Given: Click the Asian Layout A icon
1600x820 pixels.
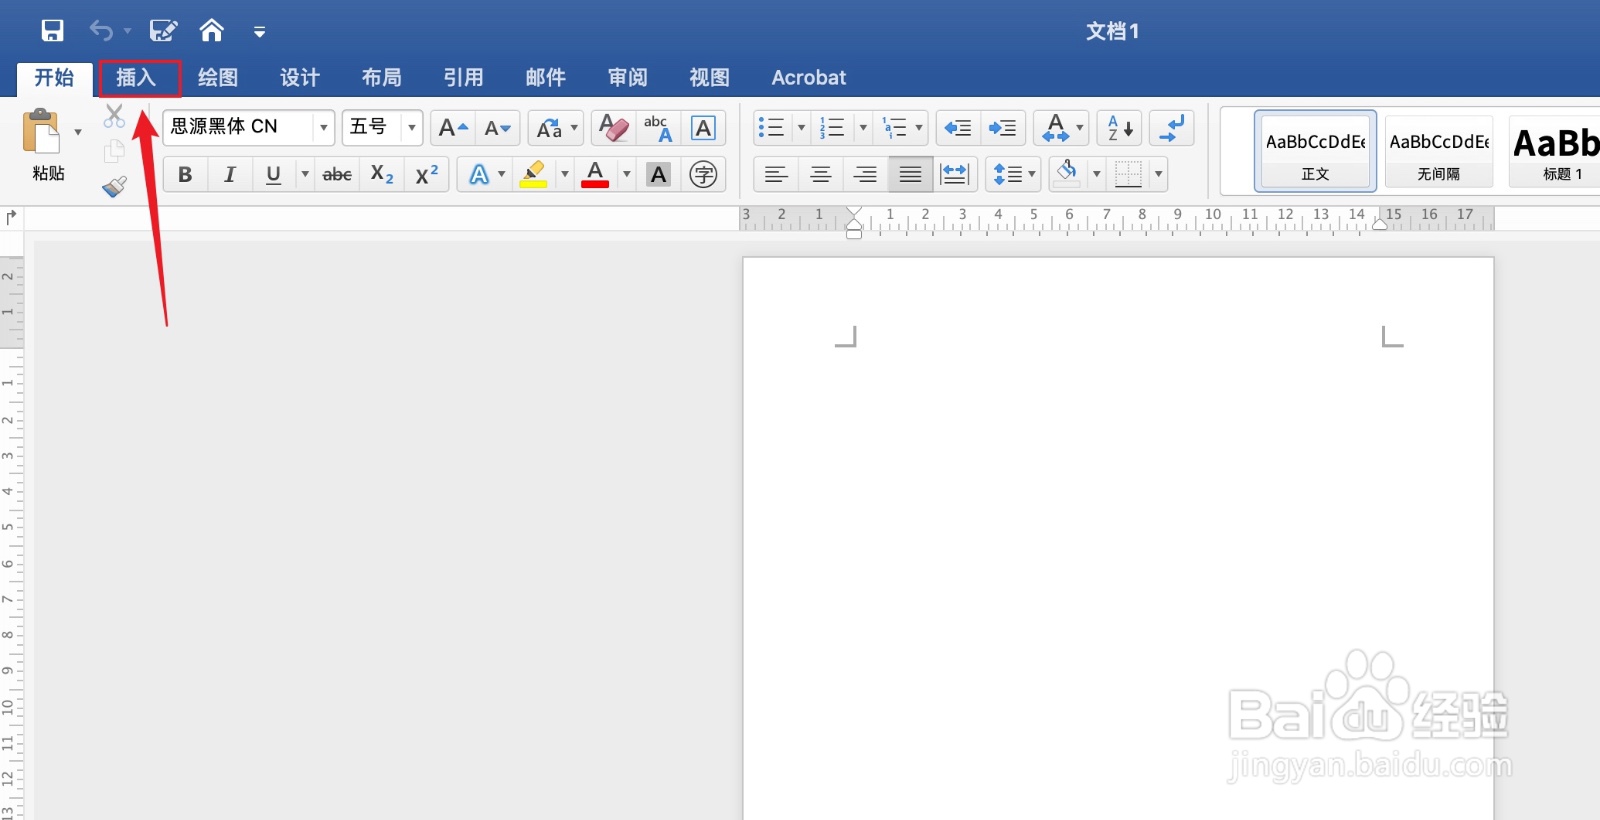Looking at the screenshot, I should (1055, 127).
